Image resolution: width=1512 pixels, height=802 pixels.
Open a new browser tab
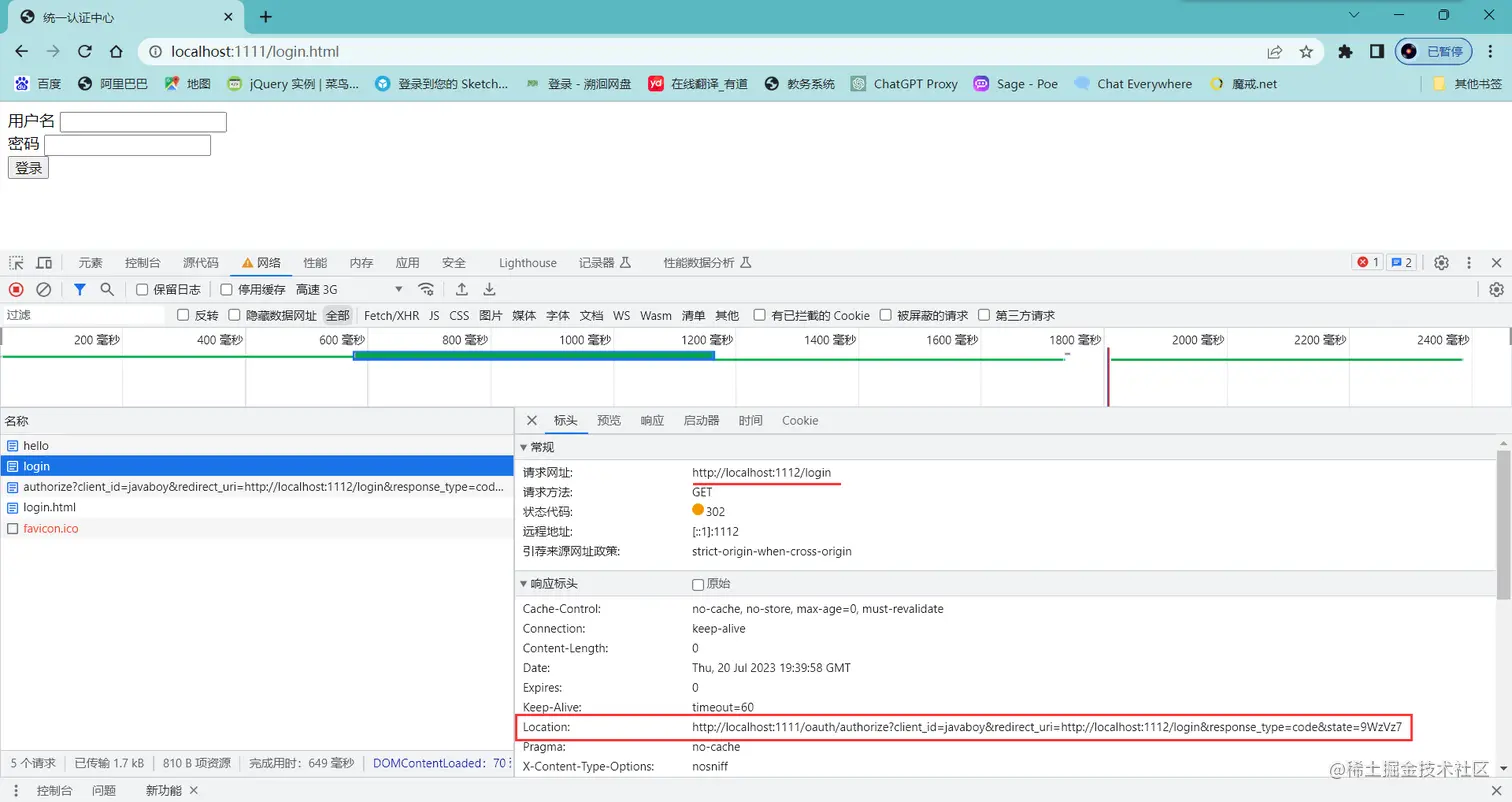(x=265, y=17)
